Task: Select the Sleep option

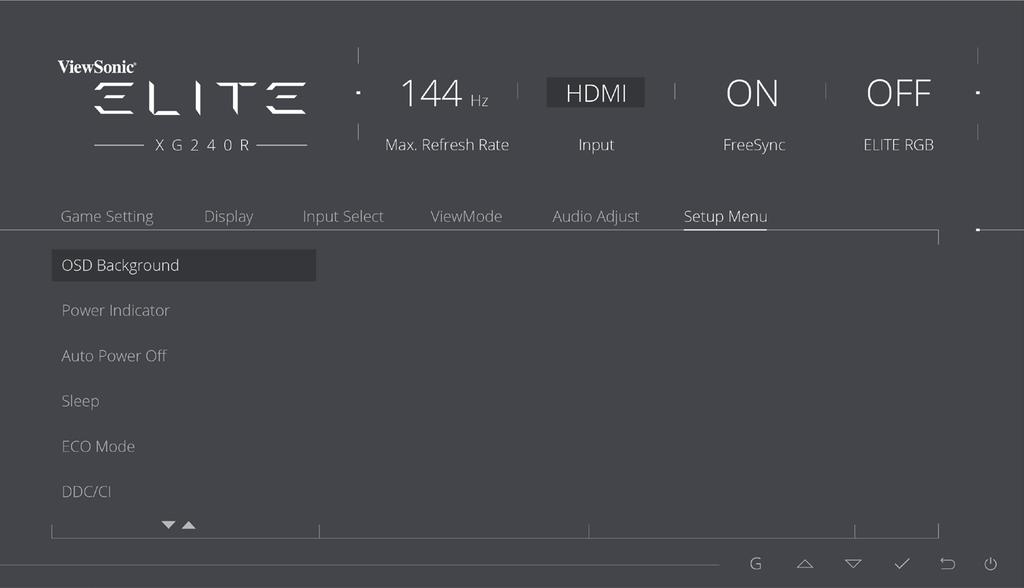Action: pos(80,401)
